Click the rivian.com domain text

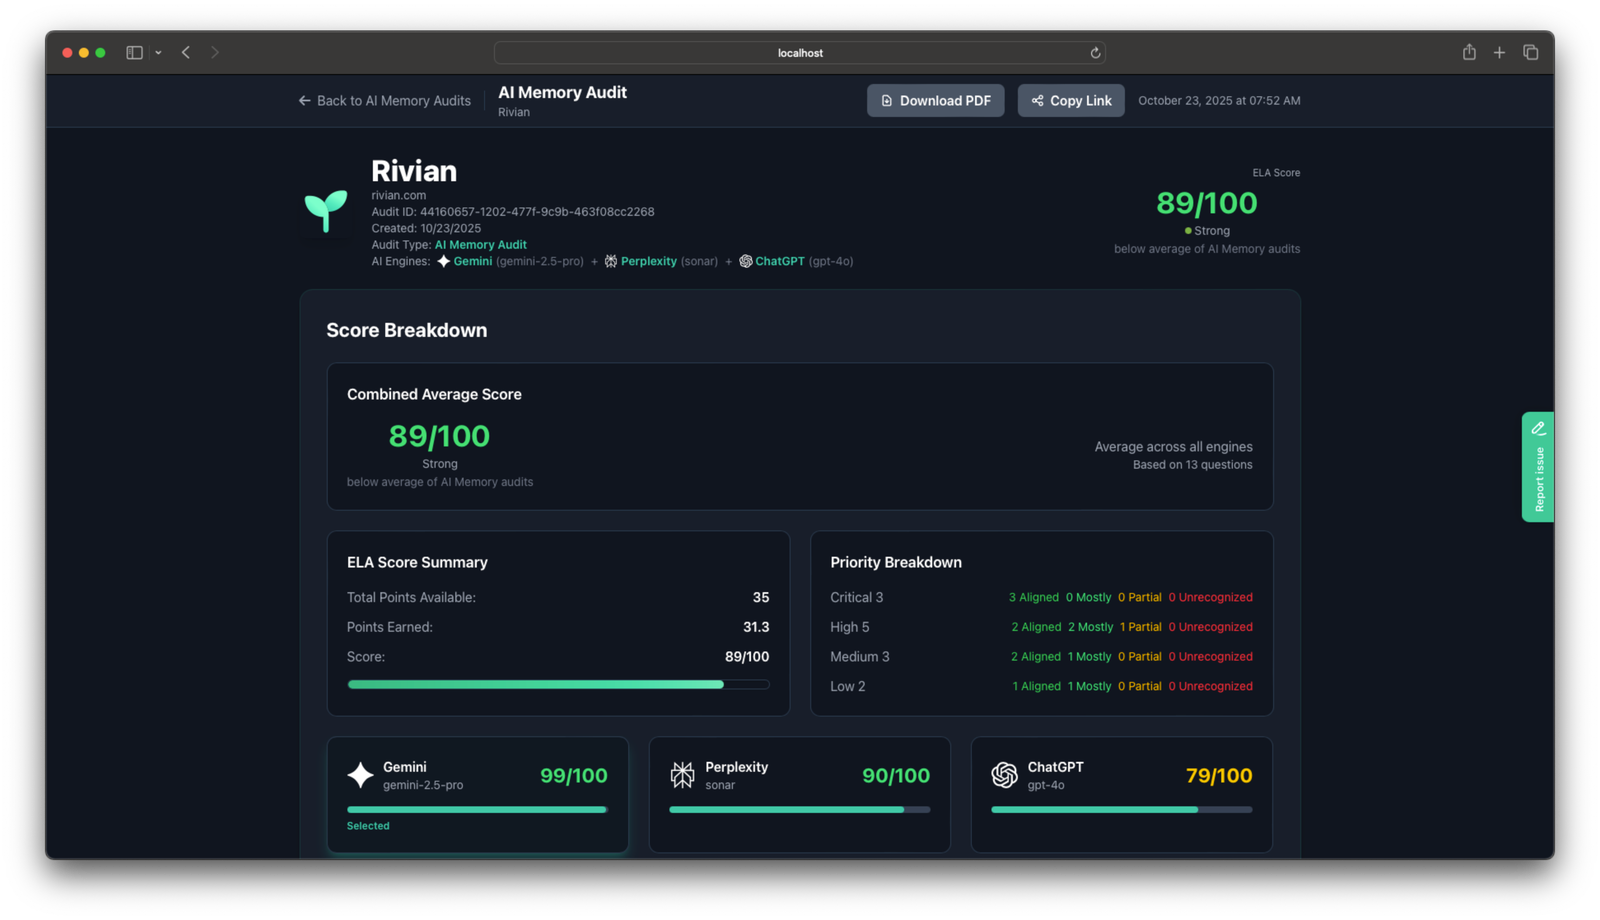(398, 195)
